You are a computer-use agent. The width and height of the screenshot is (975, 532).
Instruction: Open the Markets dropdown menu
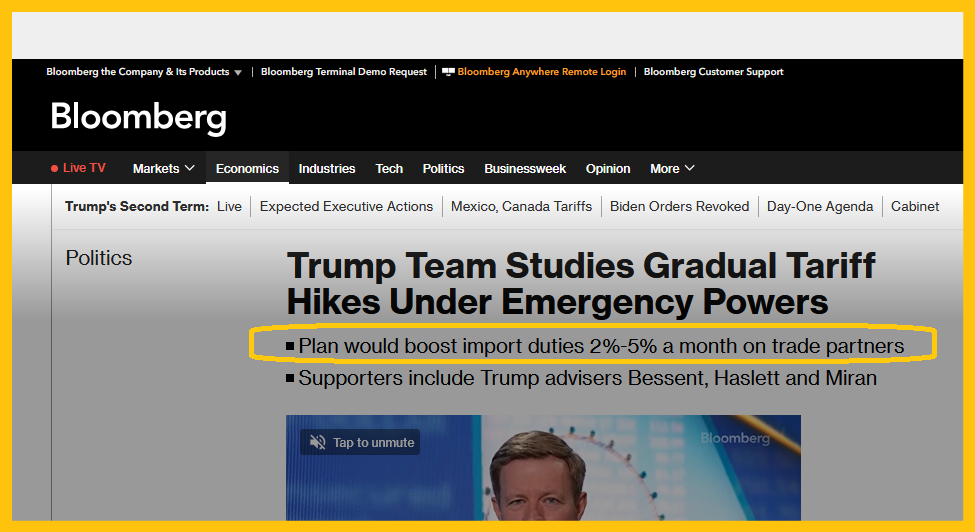click(164, 169)
